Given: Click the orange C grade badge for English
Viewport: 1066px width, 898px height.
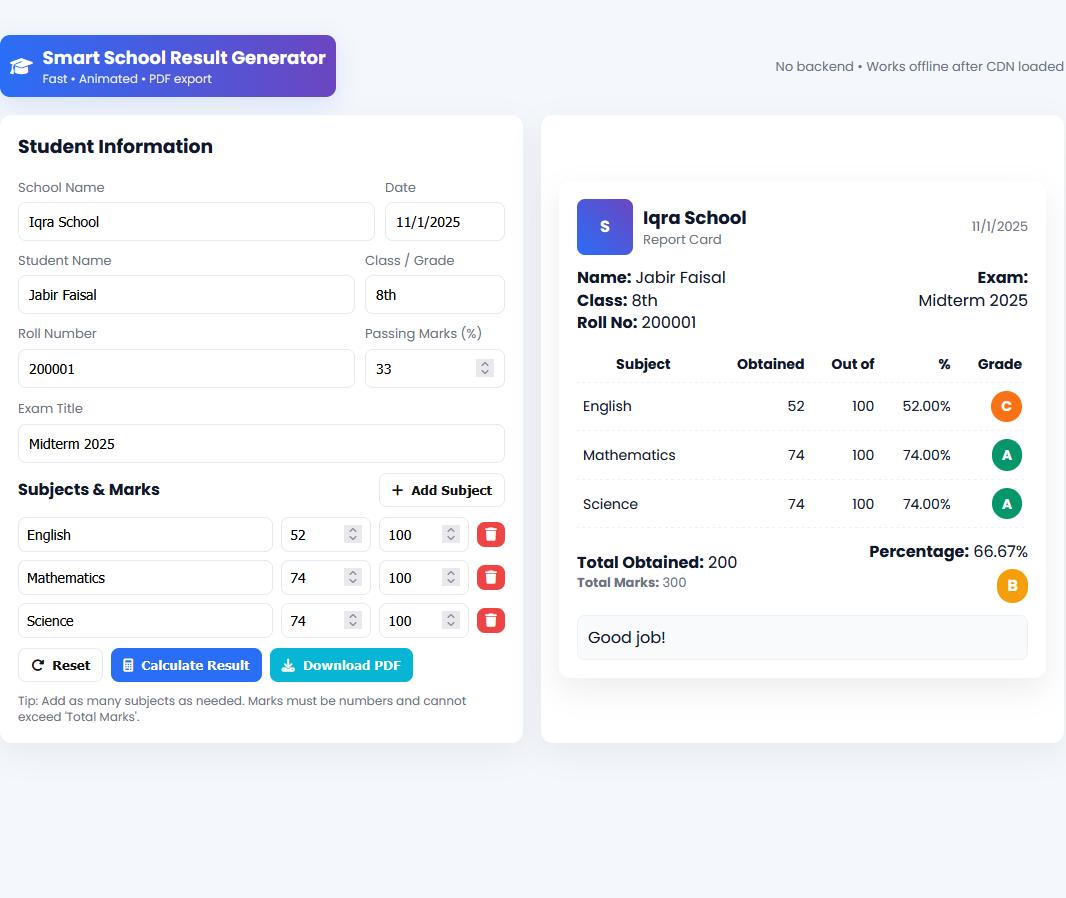Looking at the screenshot, I should 1006,406.
